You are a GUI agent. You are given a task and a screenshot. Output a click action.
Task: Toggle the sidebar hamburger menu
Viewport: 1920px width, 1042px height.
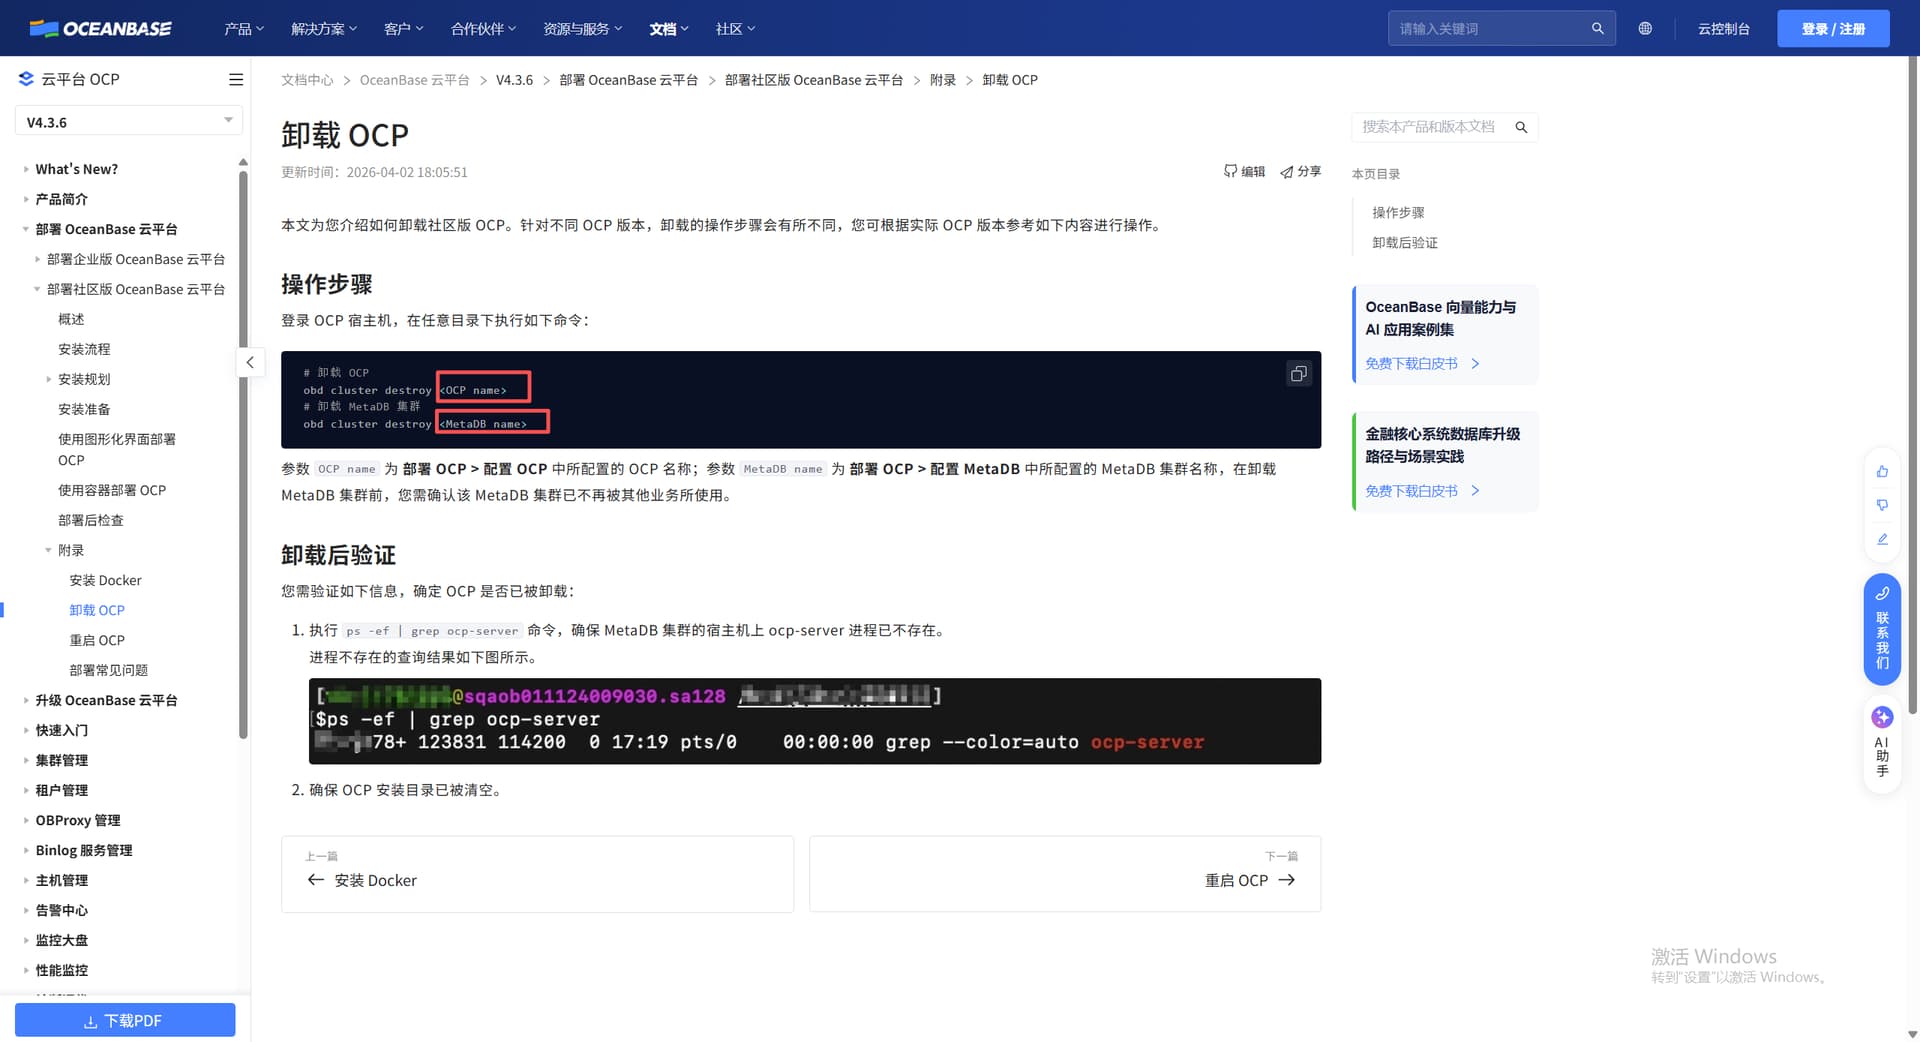(236, 80)
